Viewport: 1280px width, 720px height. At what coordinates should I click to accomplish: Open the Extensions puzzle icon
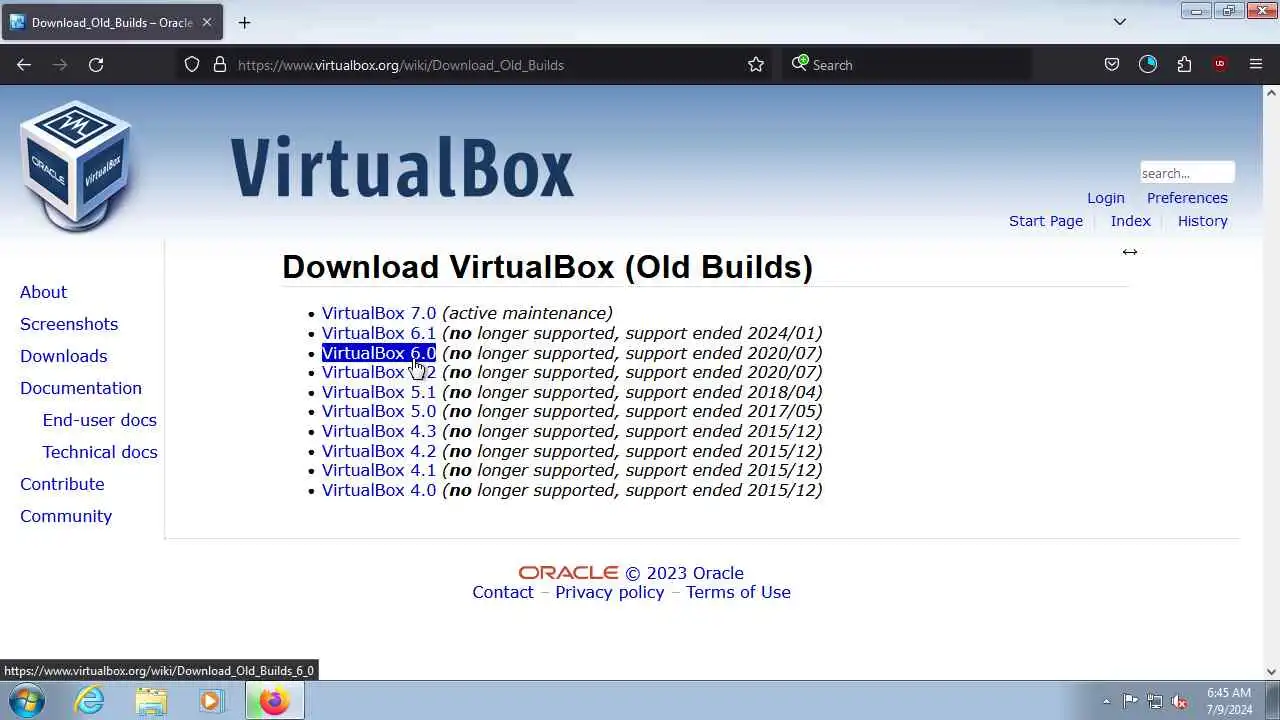point(1184,64)
